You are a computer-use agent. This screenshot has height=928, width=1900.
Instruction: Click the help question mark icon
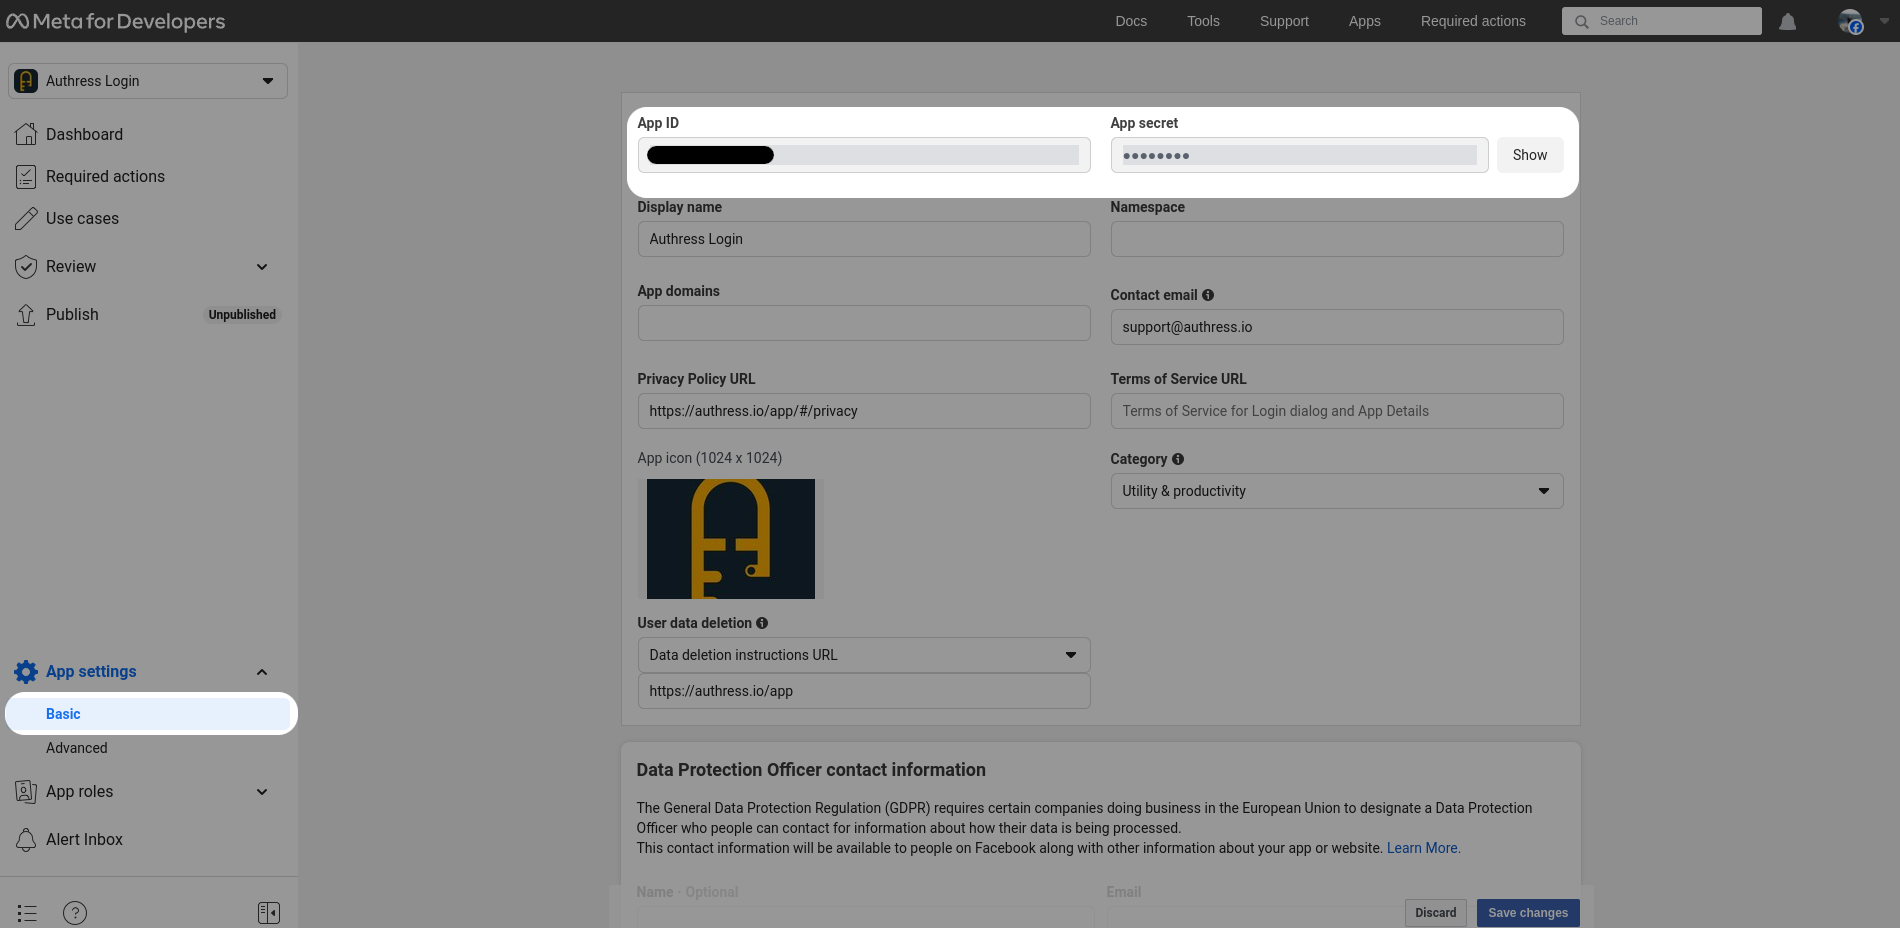[74, 912]
